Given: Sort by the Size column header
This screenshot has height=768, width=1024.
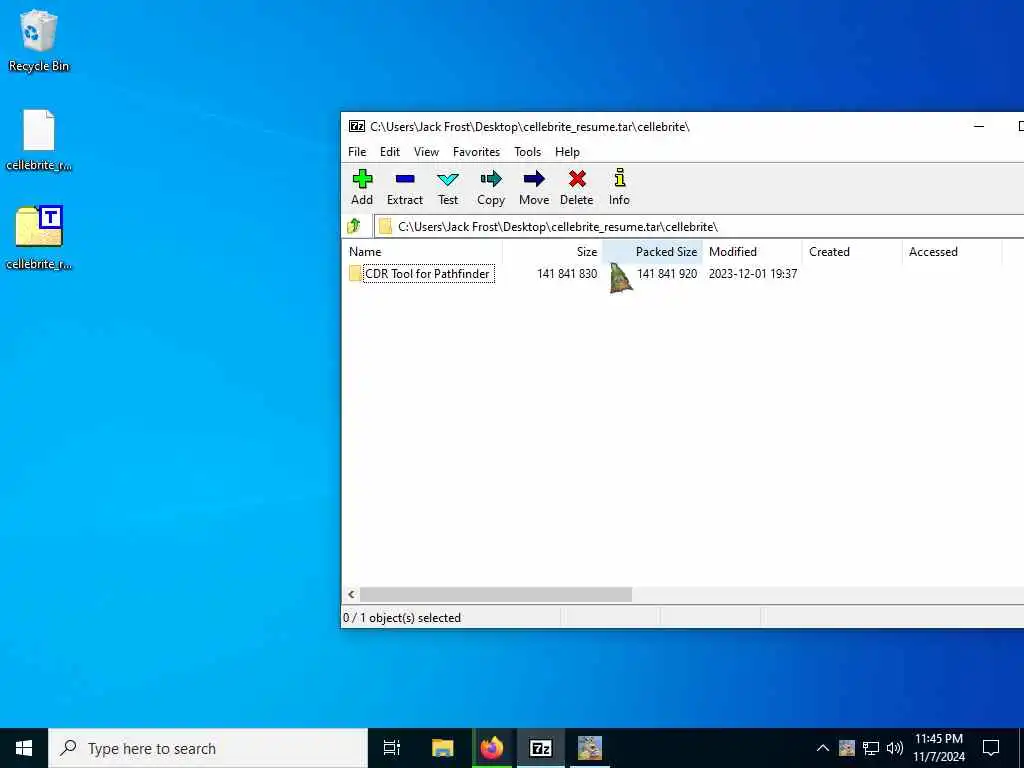Looking at the screenshot, I should pos(552,251).
